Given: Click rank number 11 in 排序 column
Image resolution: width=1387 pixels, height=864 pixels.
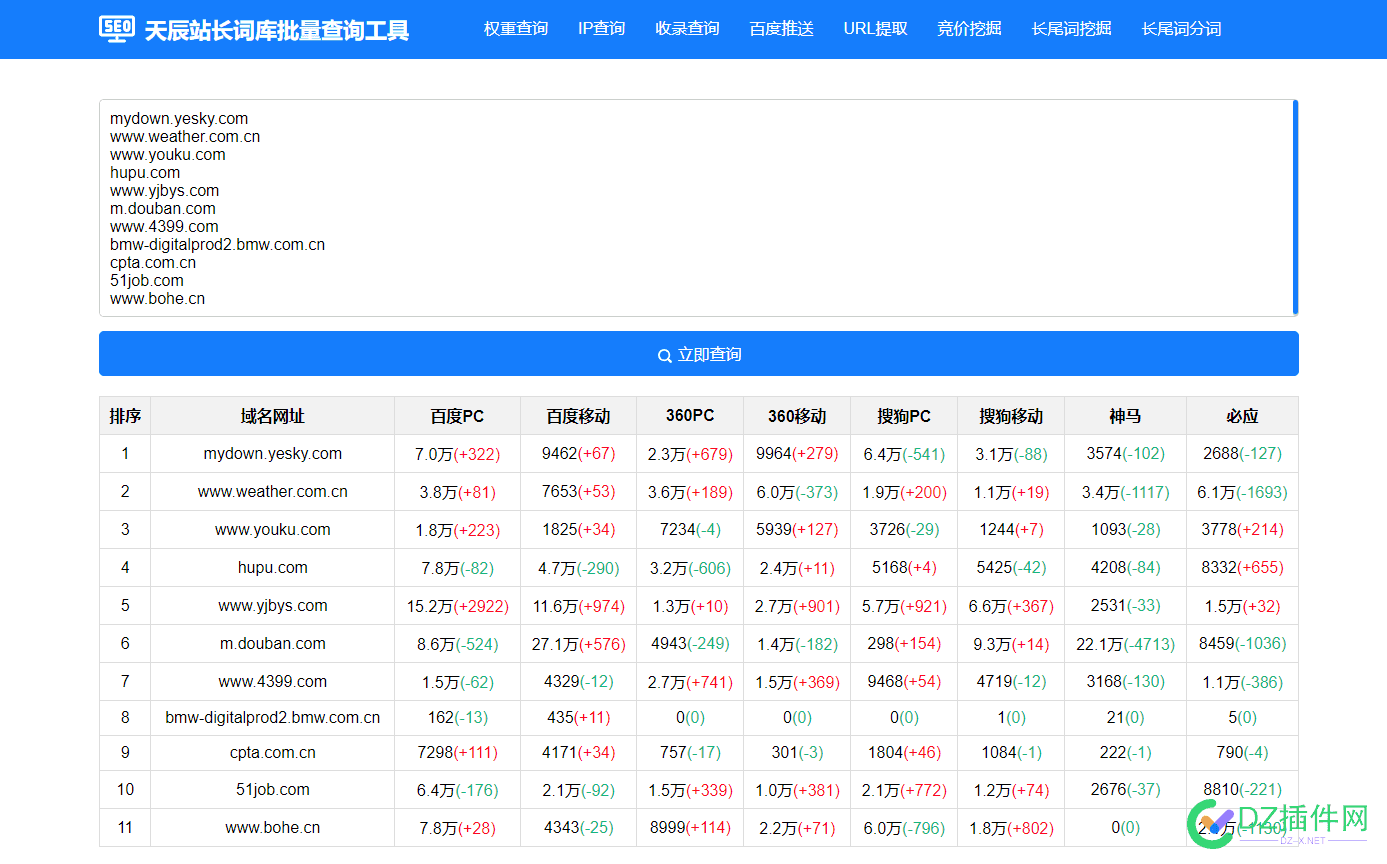Looking at the screenshot, I should point(125,828).
